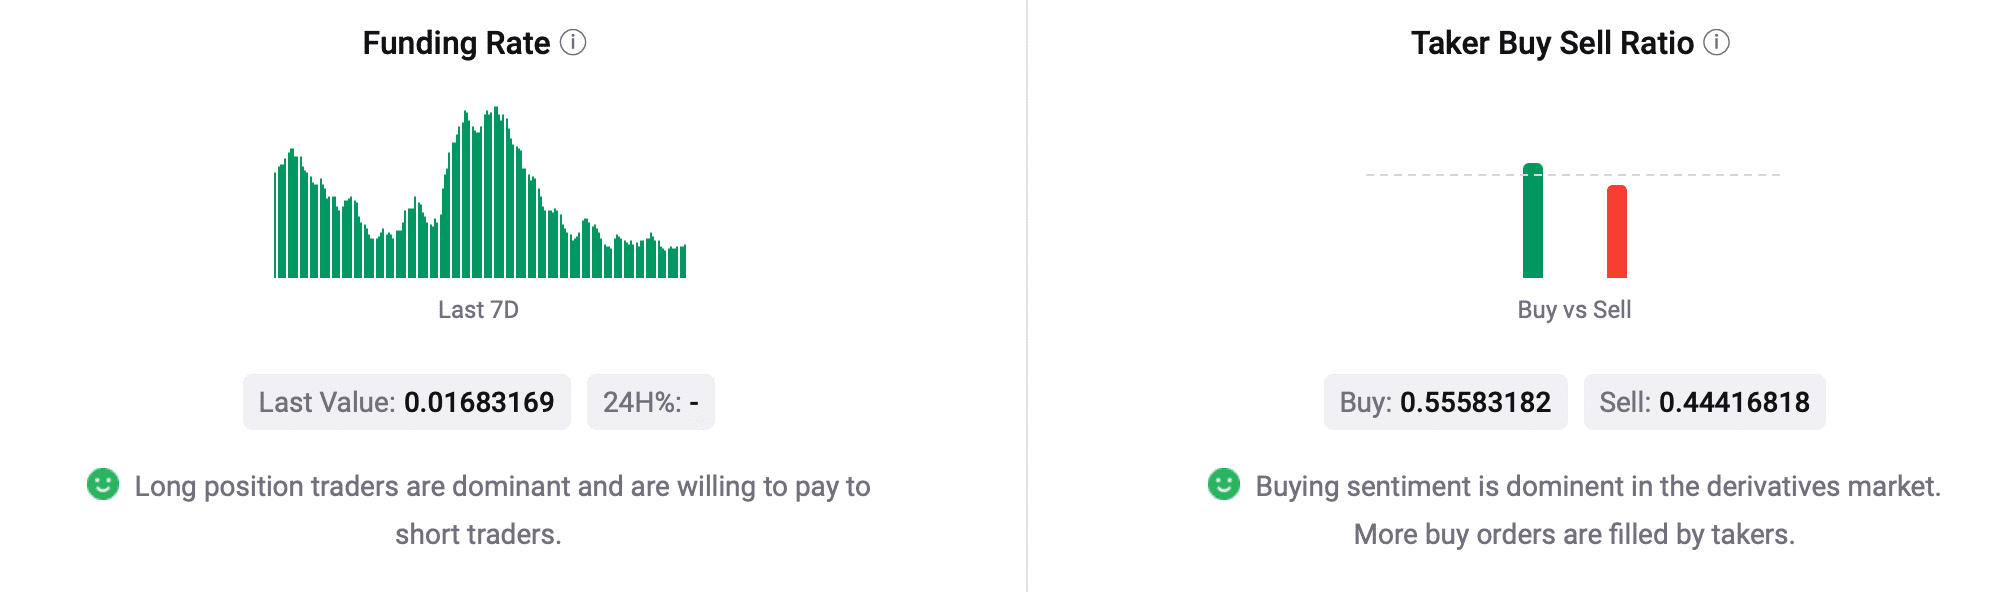Viewport: 1994px width, 592px height.
Task: Click the Taker Buy Sell Ratio info icon
Action: [1716, 43]
